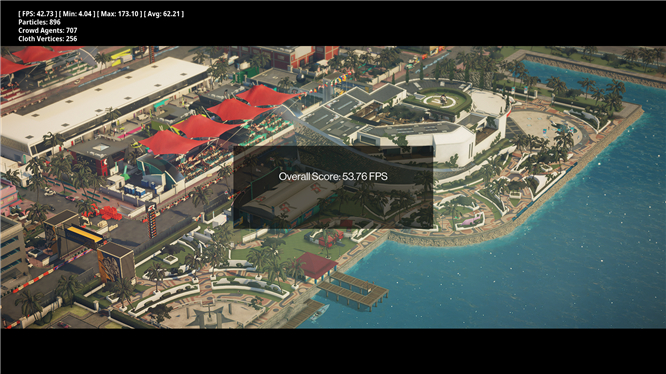Click the small boat beside the dock
This screenshot has height=374, width=666.
click(319, 313)
